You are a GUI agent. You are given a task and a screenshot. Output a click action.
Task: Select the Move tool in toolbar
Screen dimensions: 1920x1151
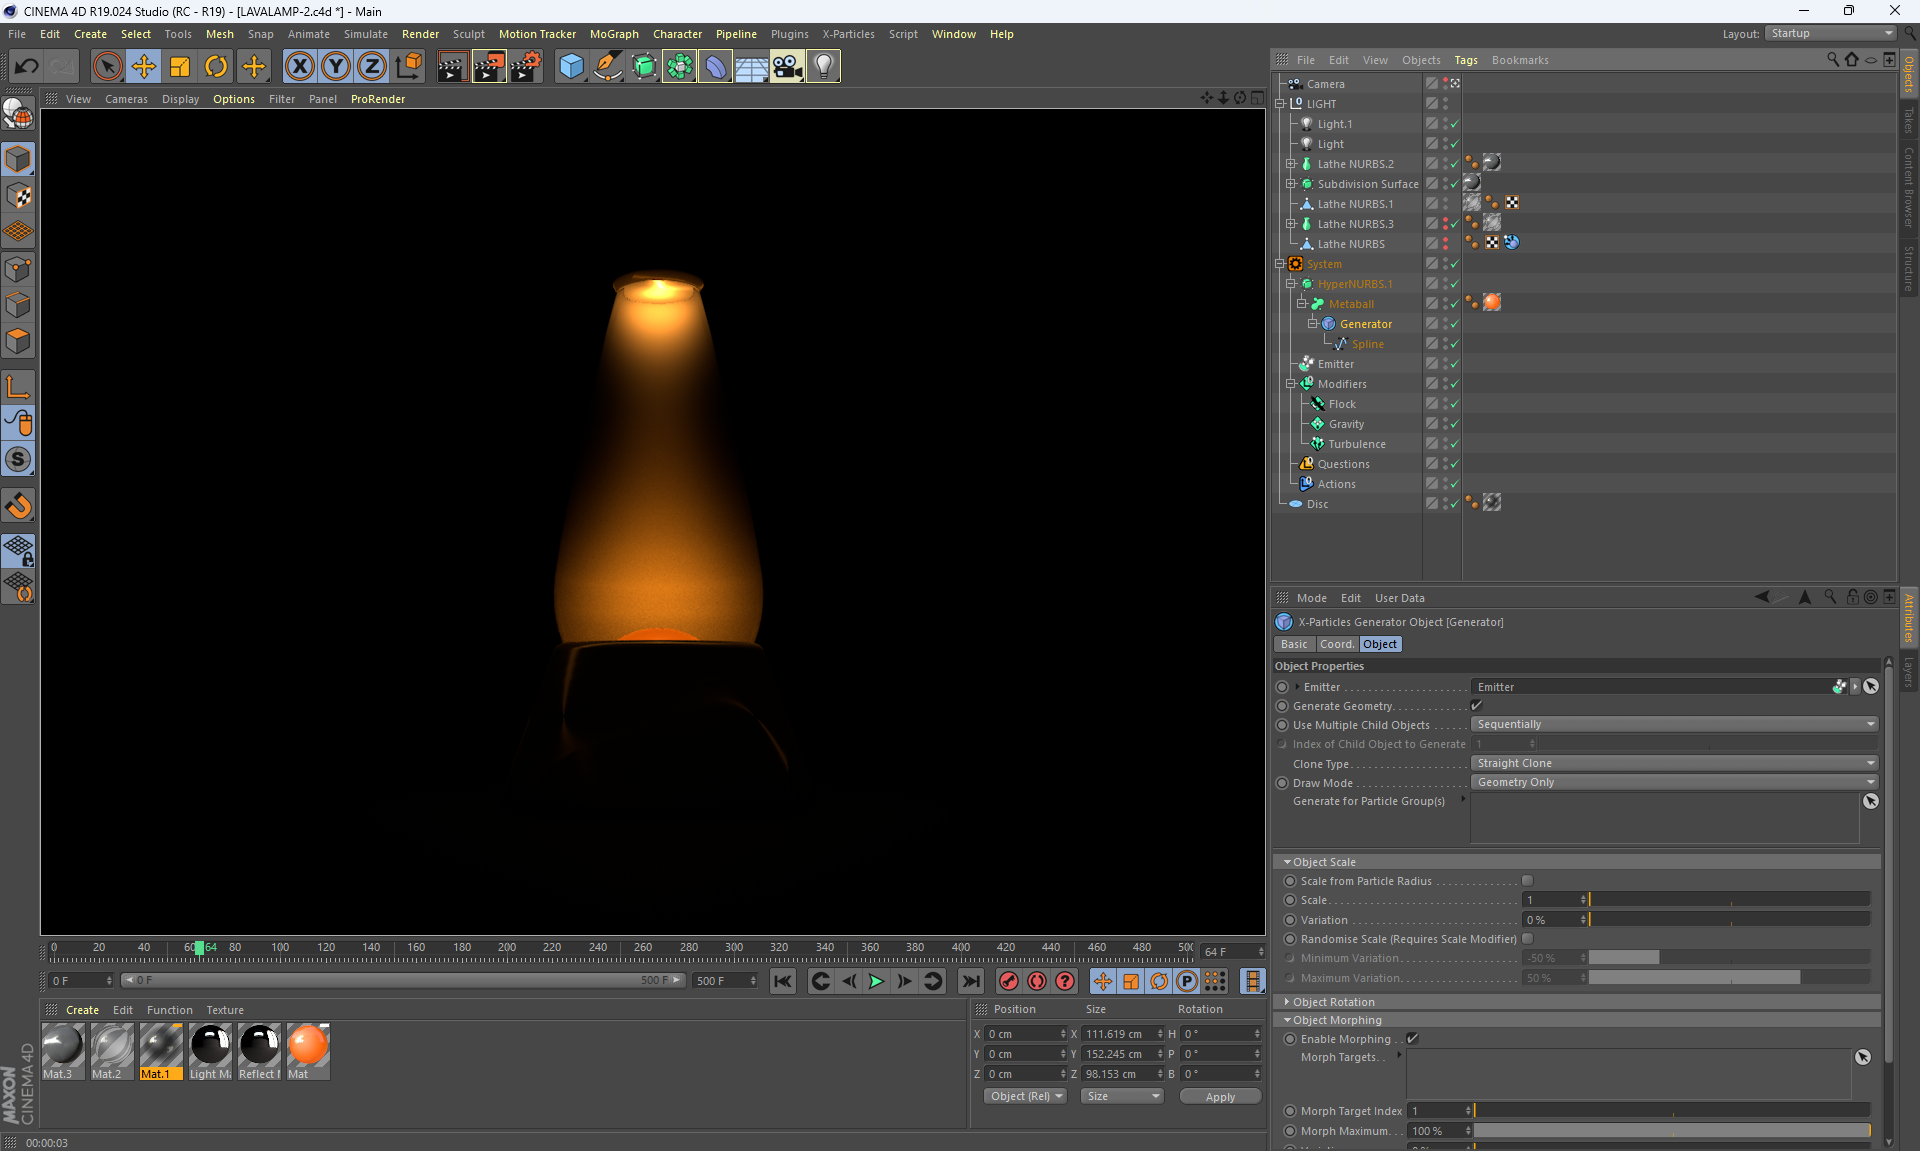point(144,67)
